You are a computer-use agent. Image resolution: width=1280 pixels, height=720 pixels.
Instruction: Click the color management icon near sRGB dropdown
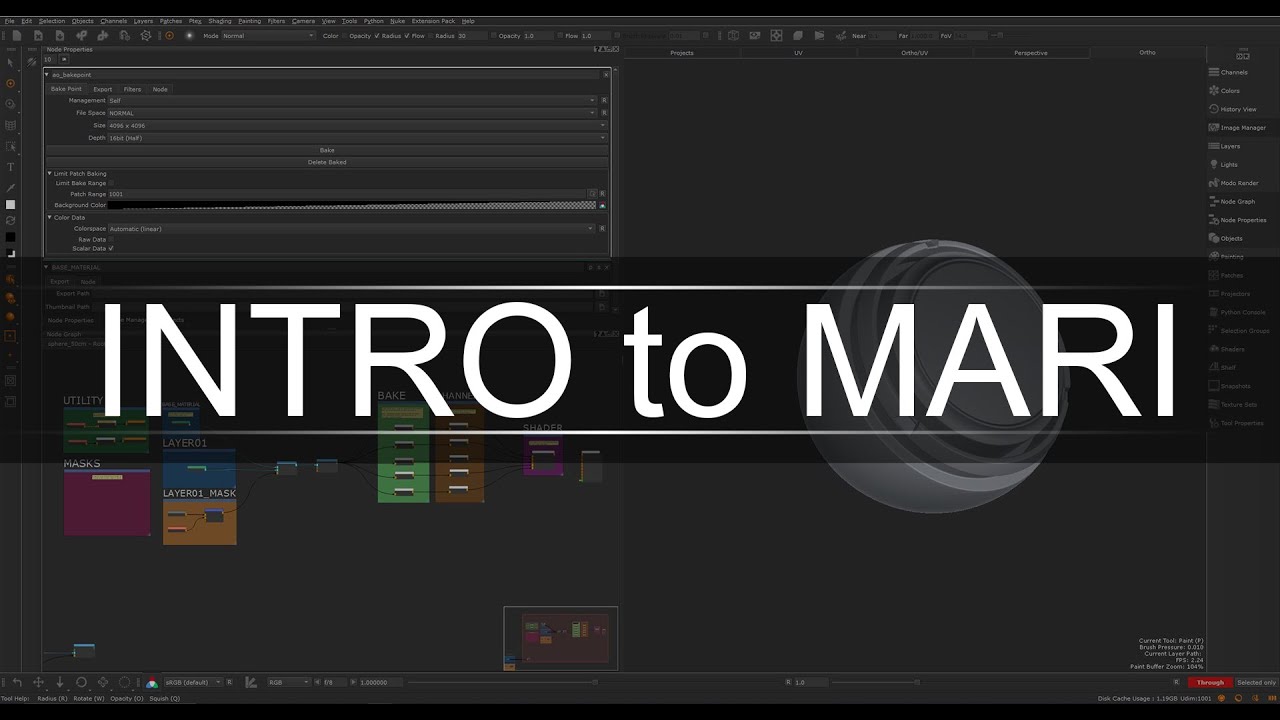152,682
